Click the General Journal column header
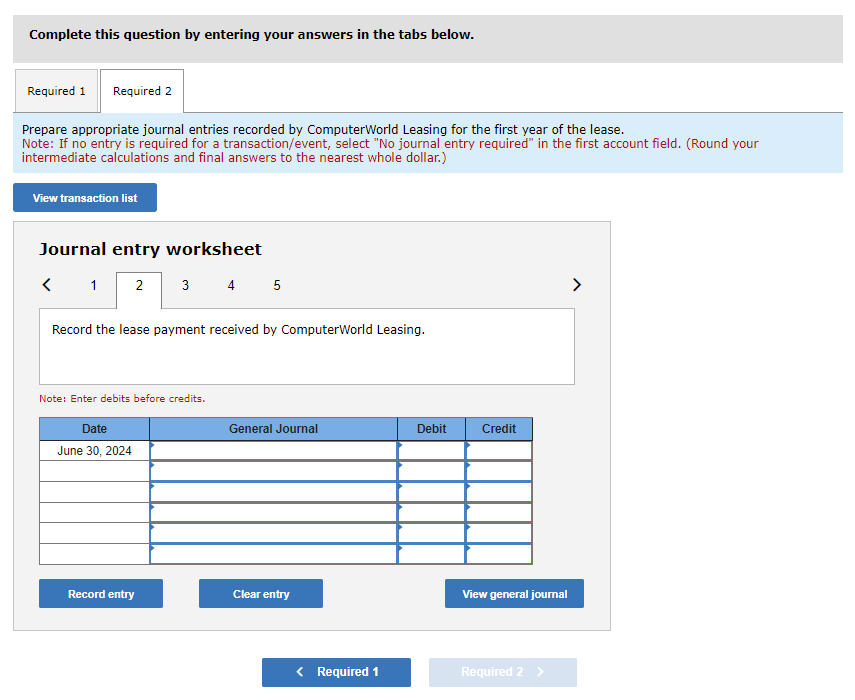This screenshot has width=855, height=700. tap(273, 429)
